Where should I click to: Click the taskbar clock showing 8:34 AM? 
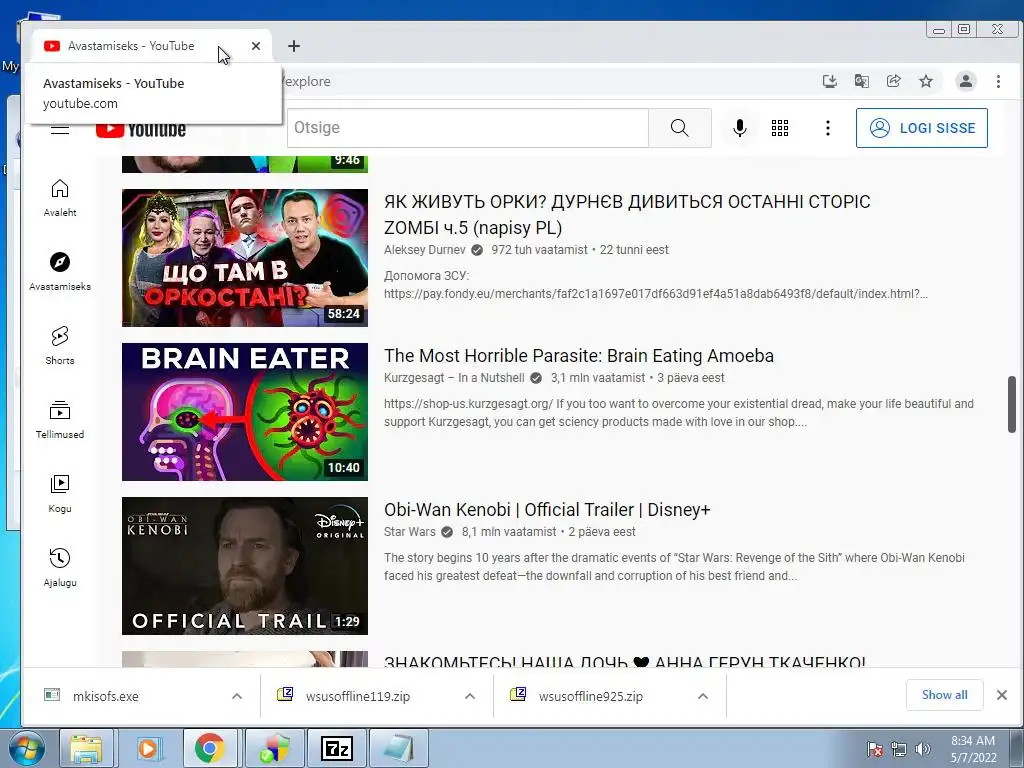click(973, 749)
